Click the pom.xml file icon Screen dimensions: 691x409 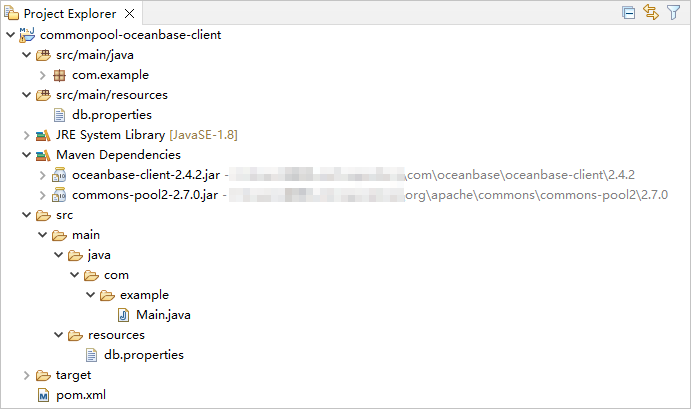[x=42, y=395]
